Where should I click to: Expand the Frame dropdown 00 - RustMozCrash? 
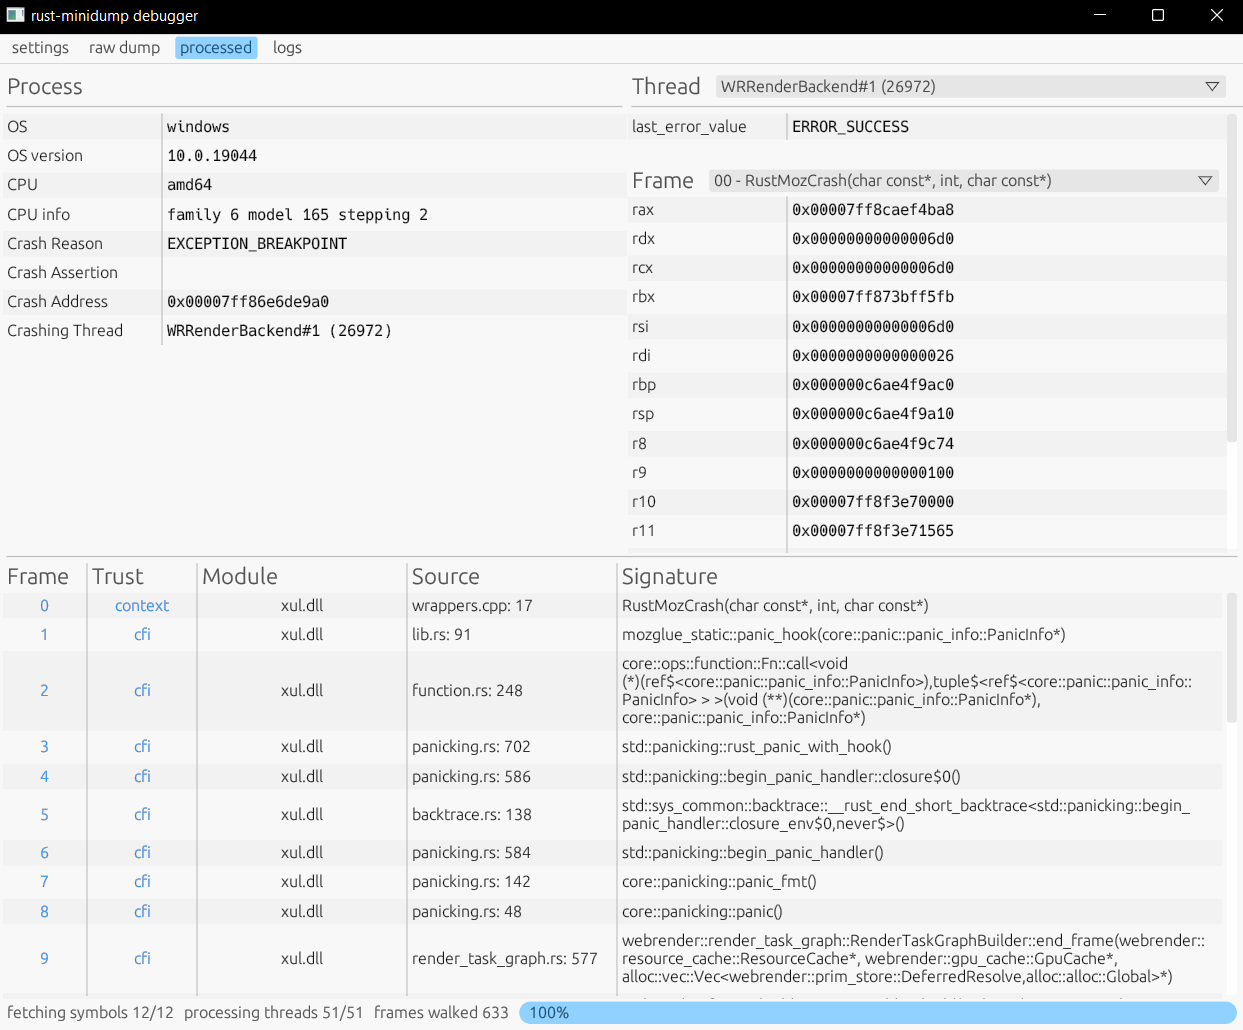(x=964, y=181)
